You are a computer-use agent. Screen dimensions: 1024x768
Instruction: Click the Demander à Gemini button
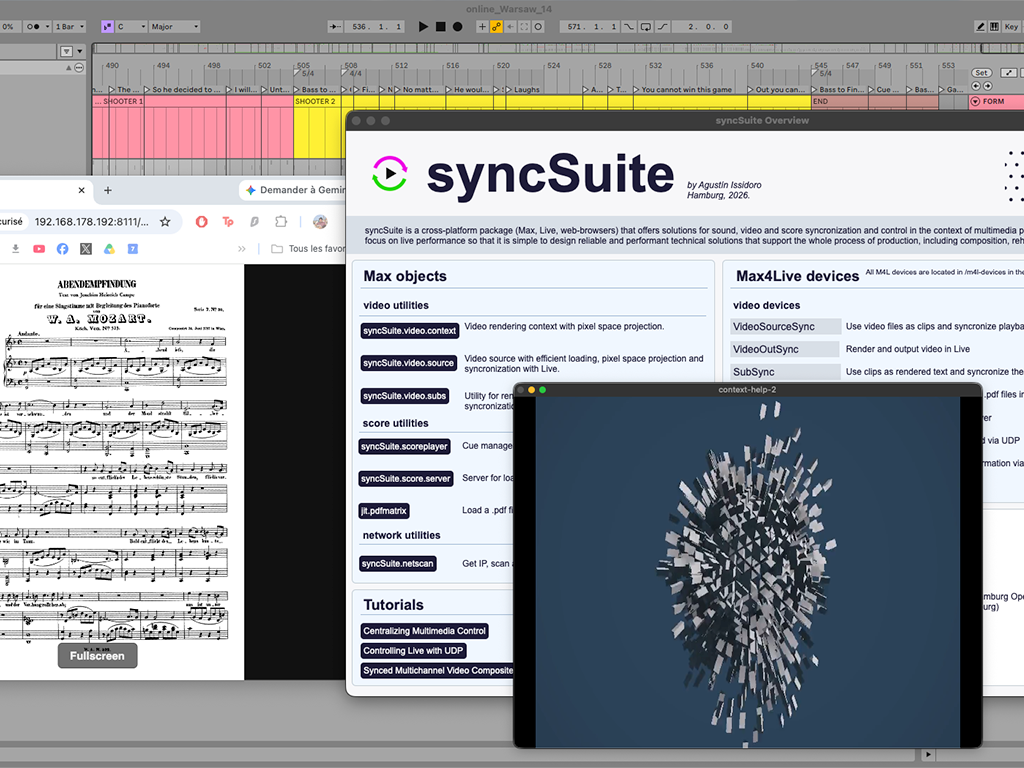[294, 190]
